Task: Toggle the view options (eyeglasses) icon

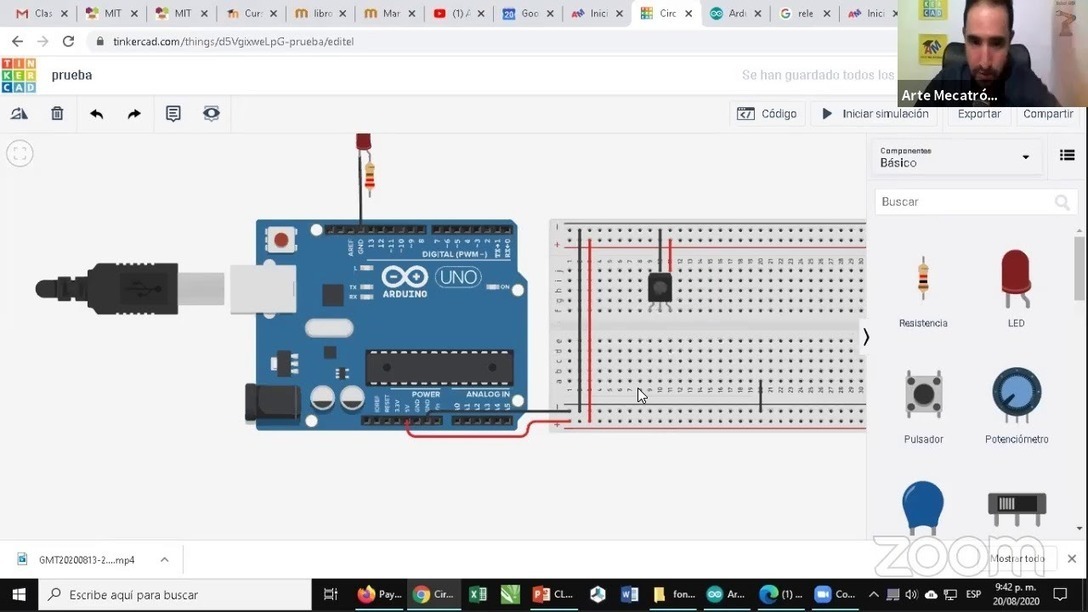Action: pyautogui.click(x=211, y=113)
